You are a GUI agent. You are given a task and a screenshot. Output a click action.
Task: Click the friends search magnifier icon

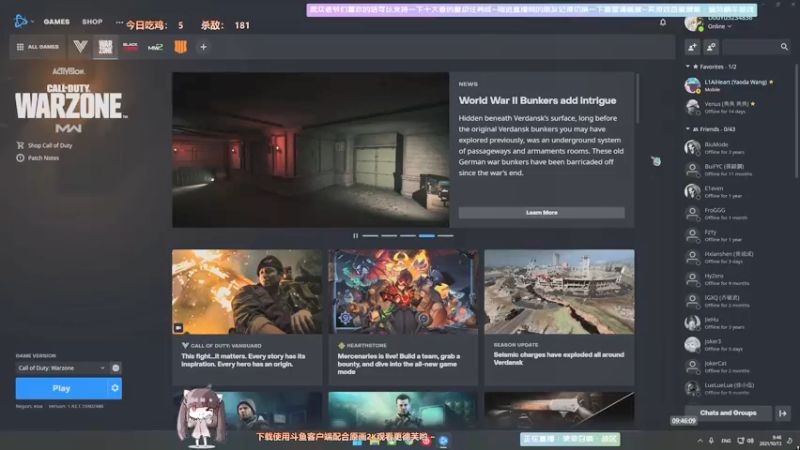pyautogui.click(x=784, y=47)
